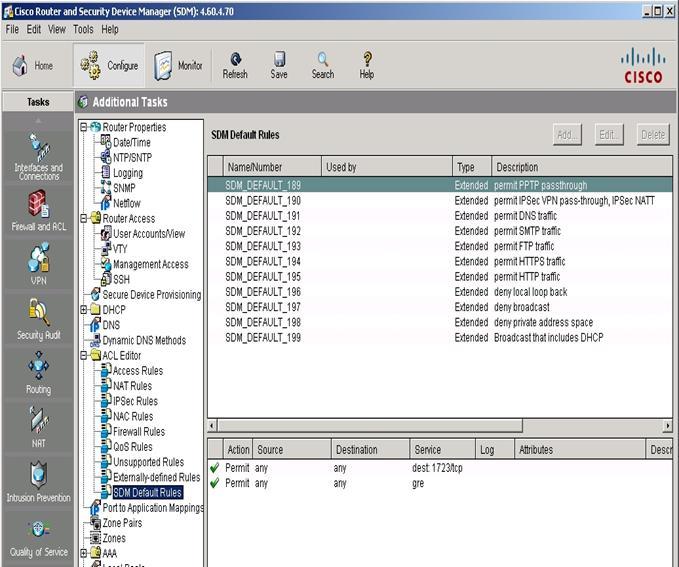Select rule SDM_DEFAULT_190
679x567 pixels.
[440, 201]
